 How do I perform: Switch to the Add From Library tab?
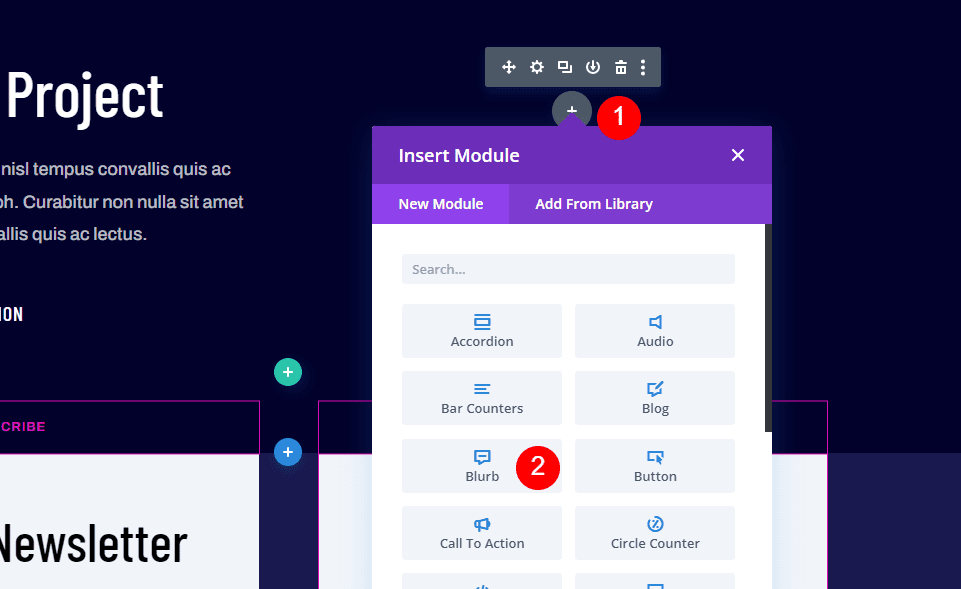[594, 204]
